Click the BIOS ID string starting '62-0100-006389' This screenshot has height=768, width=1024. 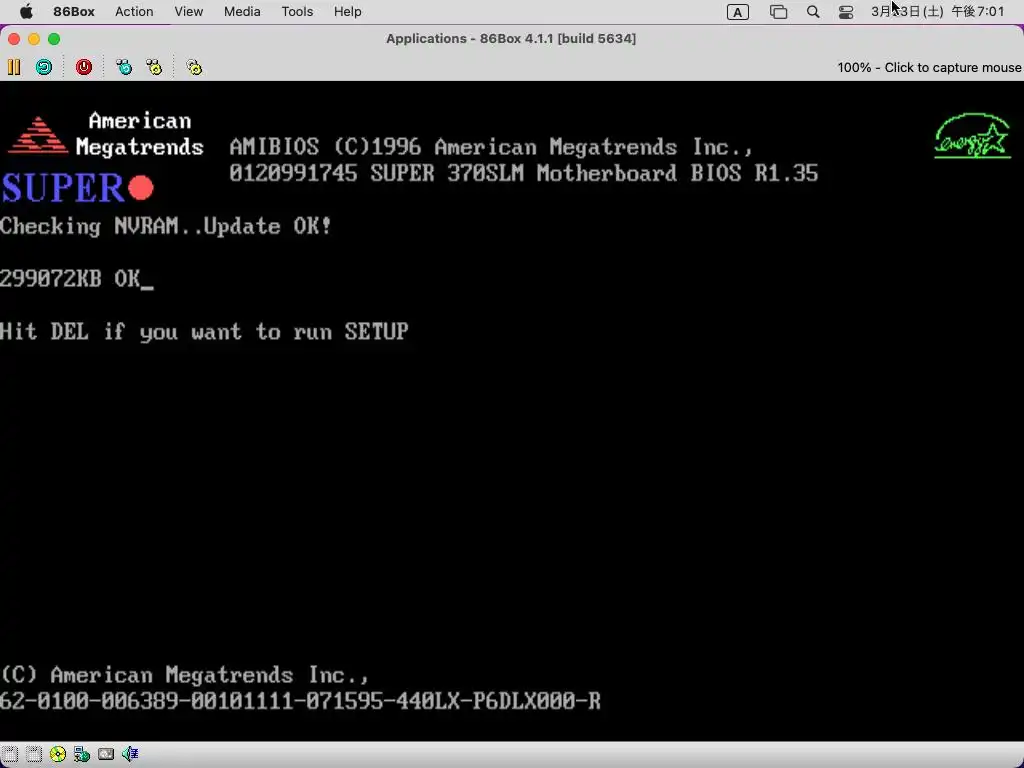300,701
